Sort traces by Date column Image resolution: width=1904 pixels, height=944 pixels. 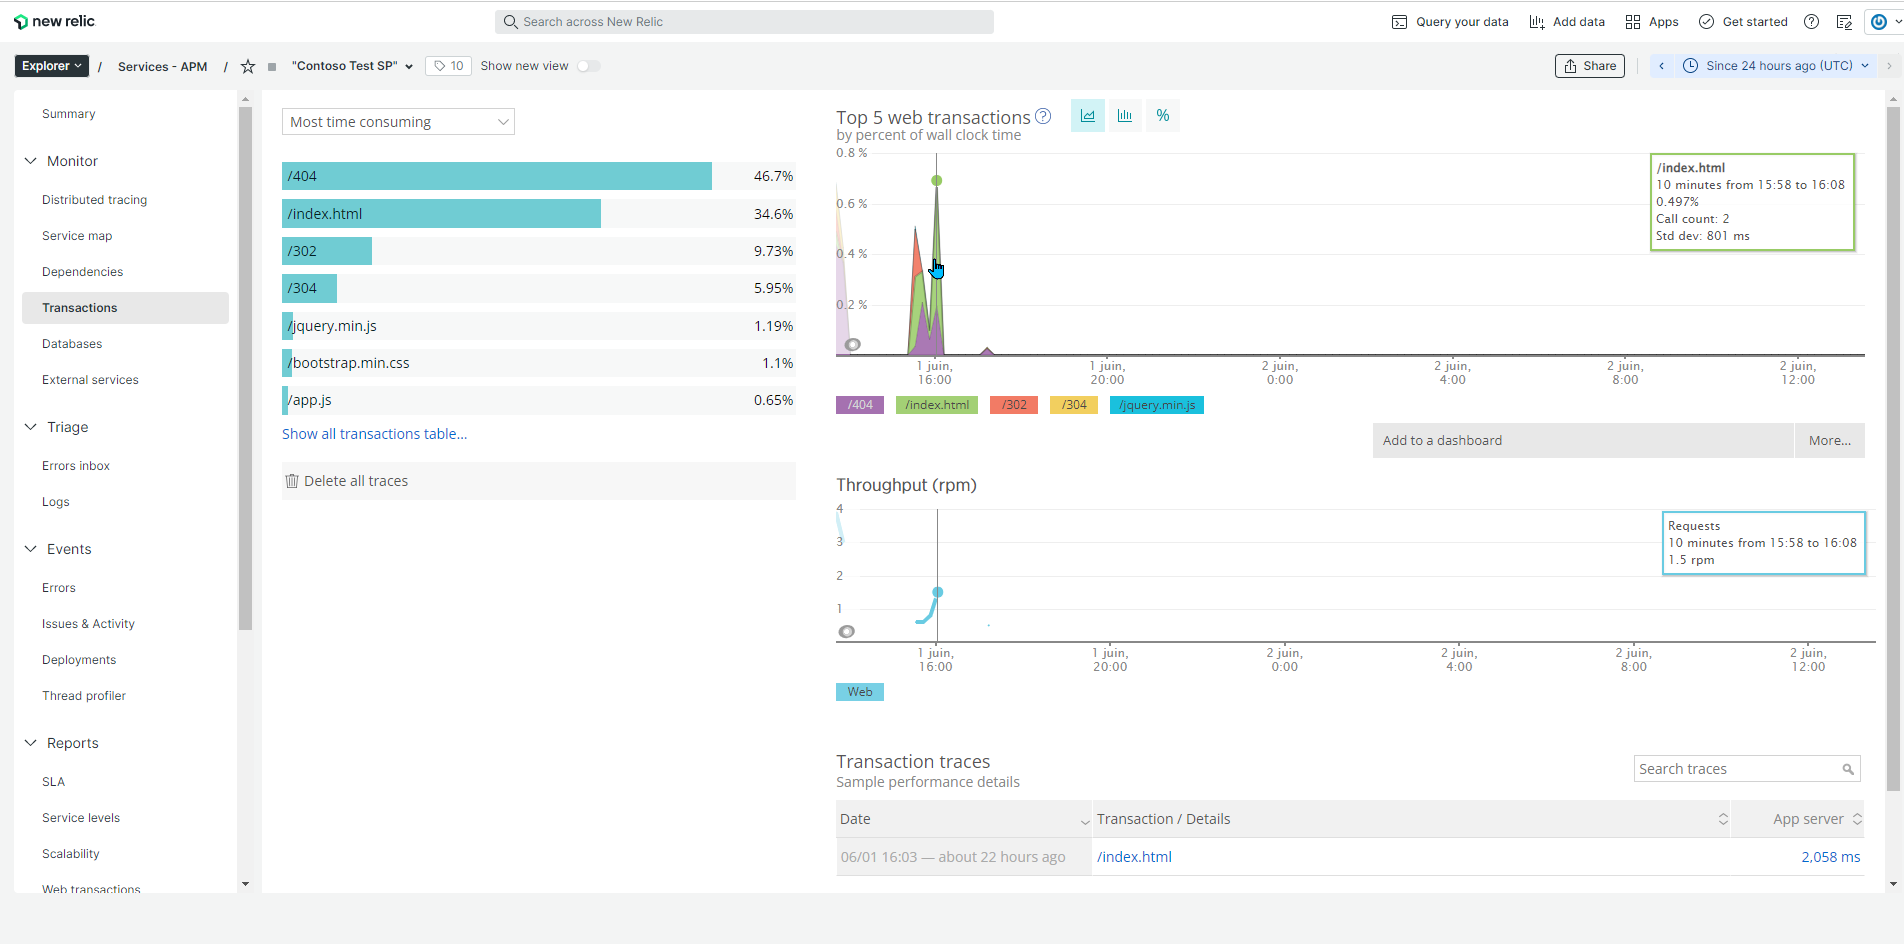coord(964,819)
